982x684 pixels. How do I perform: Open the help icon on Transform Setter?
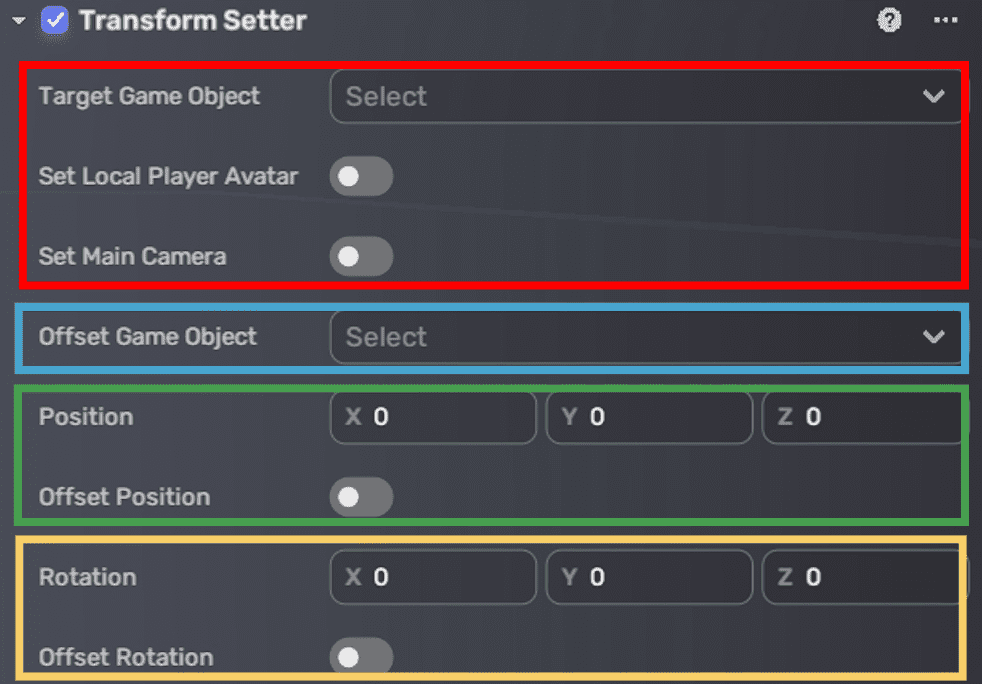click(x=889, y=20)
